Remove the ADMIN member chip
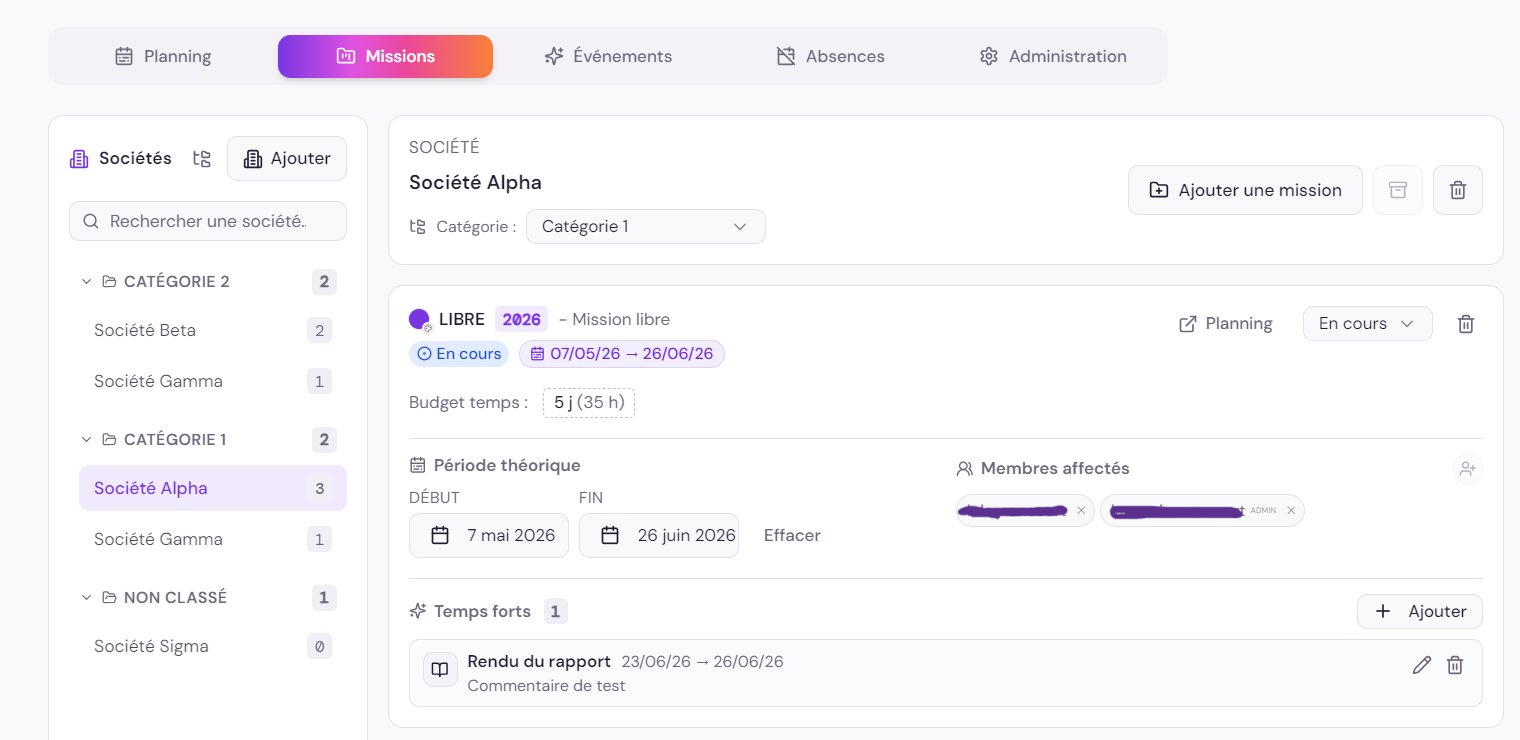This screenshot has width=1520, height=740. [1291, 511]
